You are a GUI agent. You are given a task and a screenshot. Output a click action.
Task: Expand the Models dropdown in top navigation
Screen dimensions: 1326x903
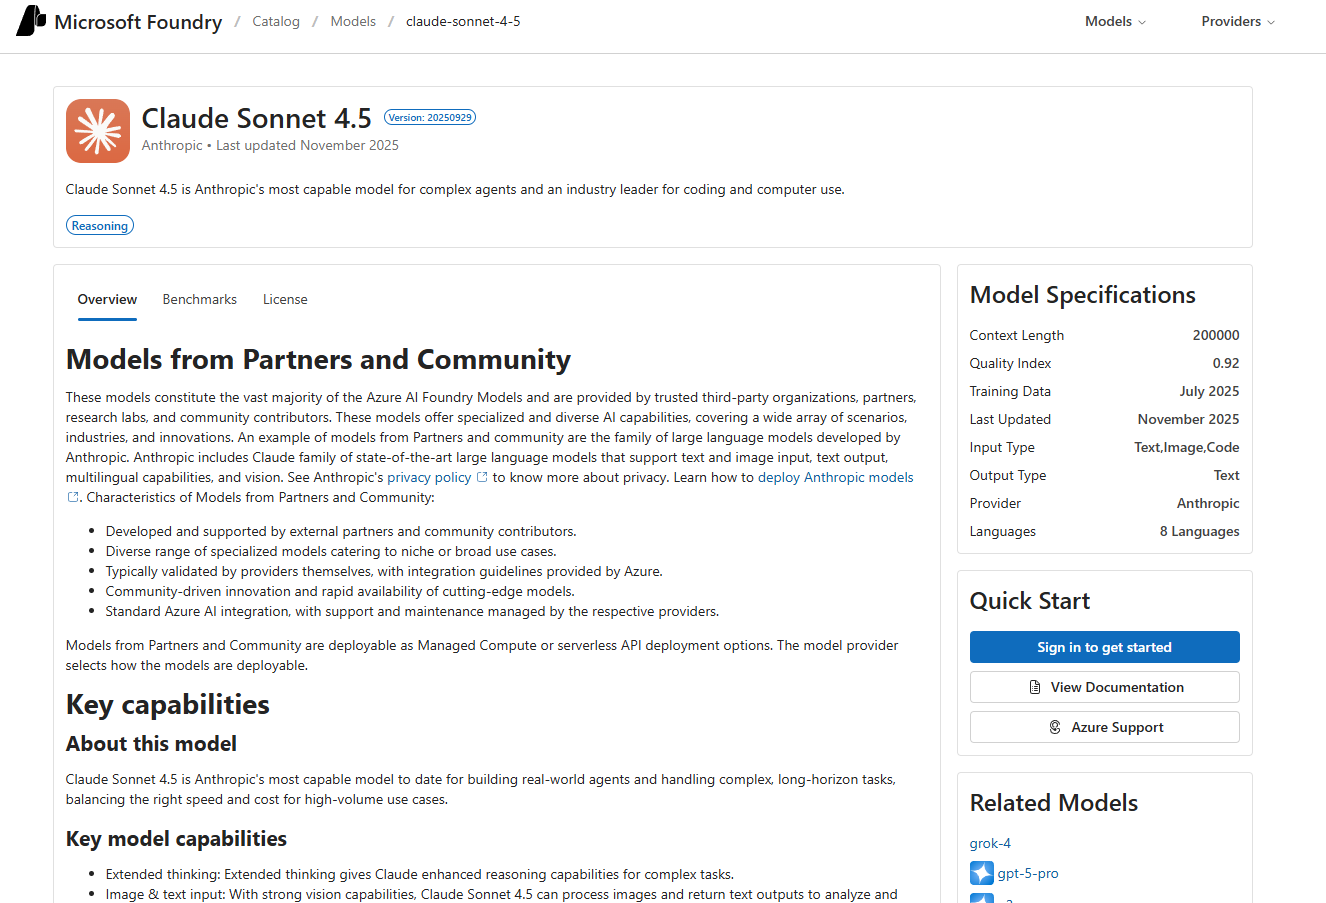tap(1115, 21)
